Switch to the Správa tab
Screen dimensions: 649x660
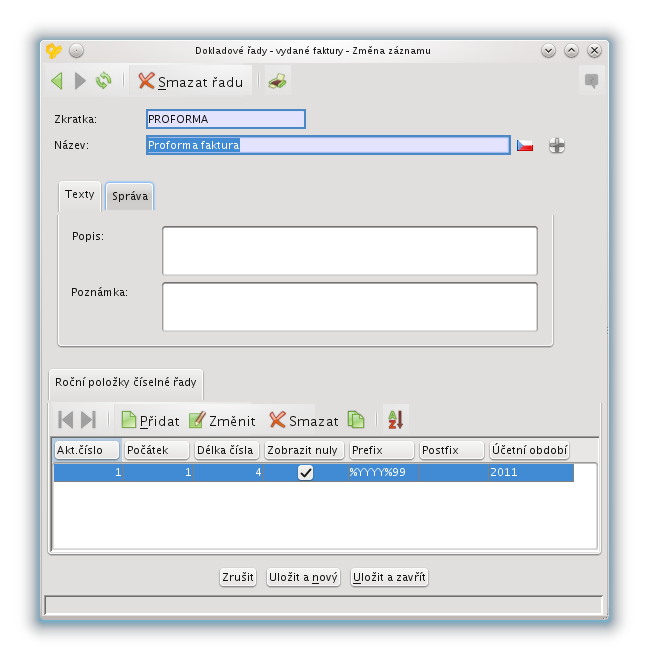click(130, 196)
